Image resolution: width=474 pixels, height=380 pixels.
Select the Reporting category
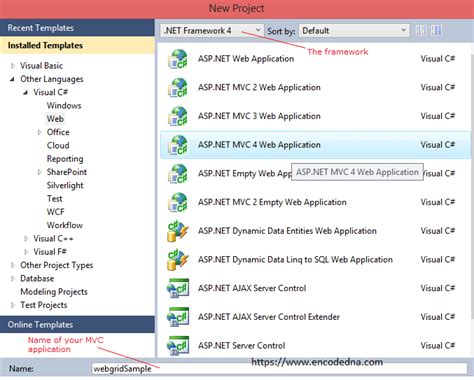coord(65,159)
